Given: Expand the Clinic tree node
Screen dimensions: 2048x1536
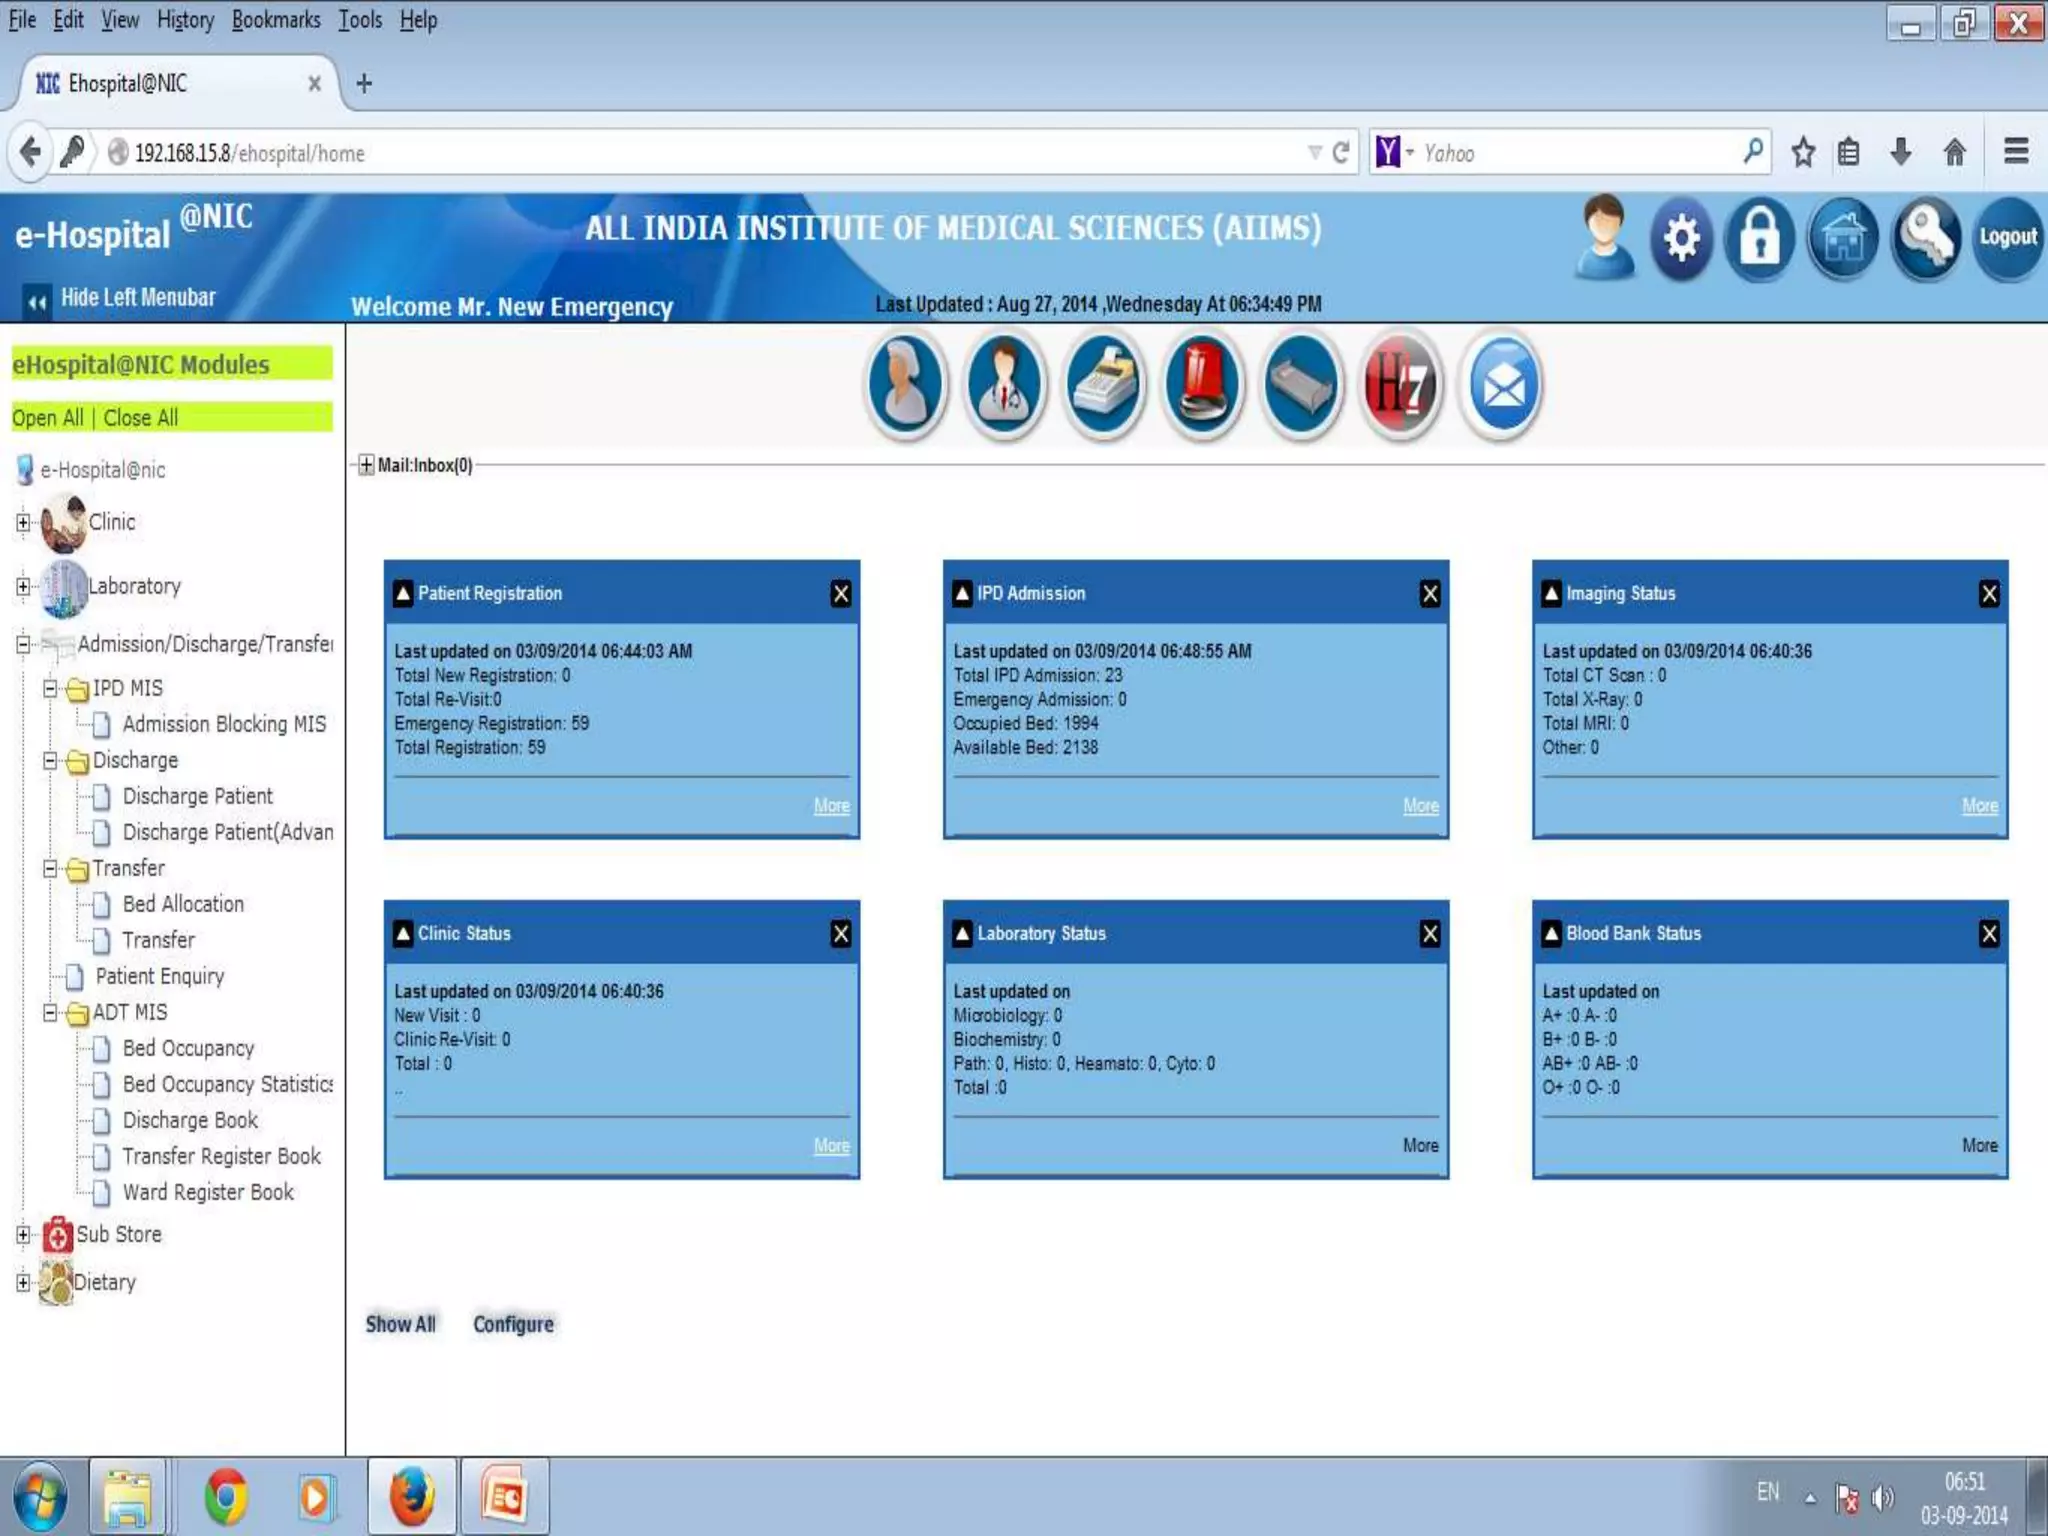Looking at the screenshot, I should click(x=23, y=522).
